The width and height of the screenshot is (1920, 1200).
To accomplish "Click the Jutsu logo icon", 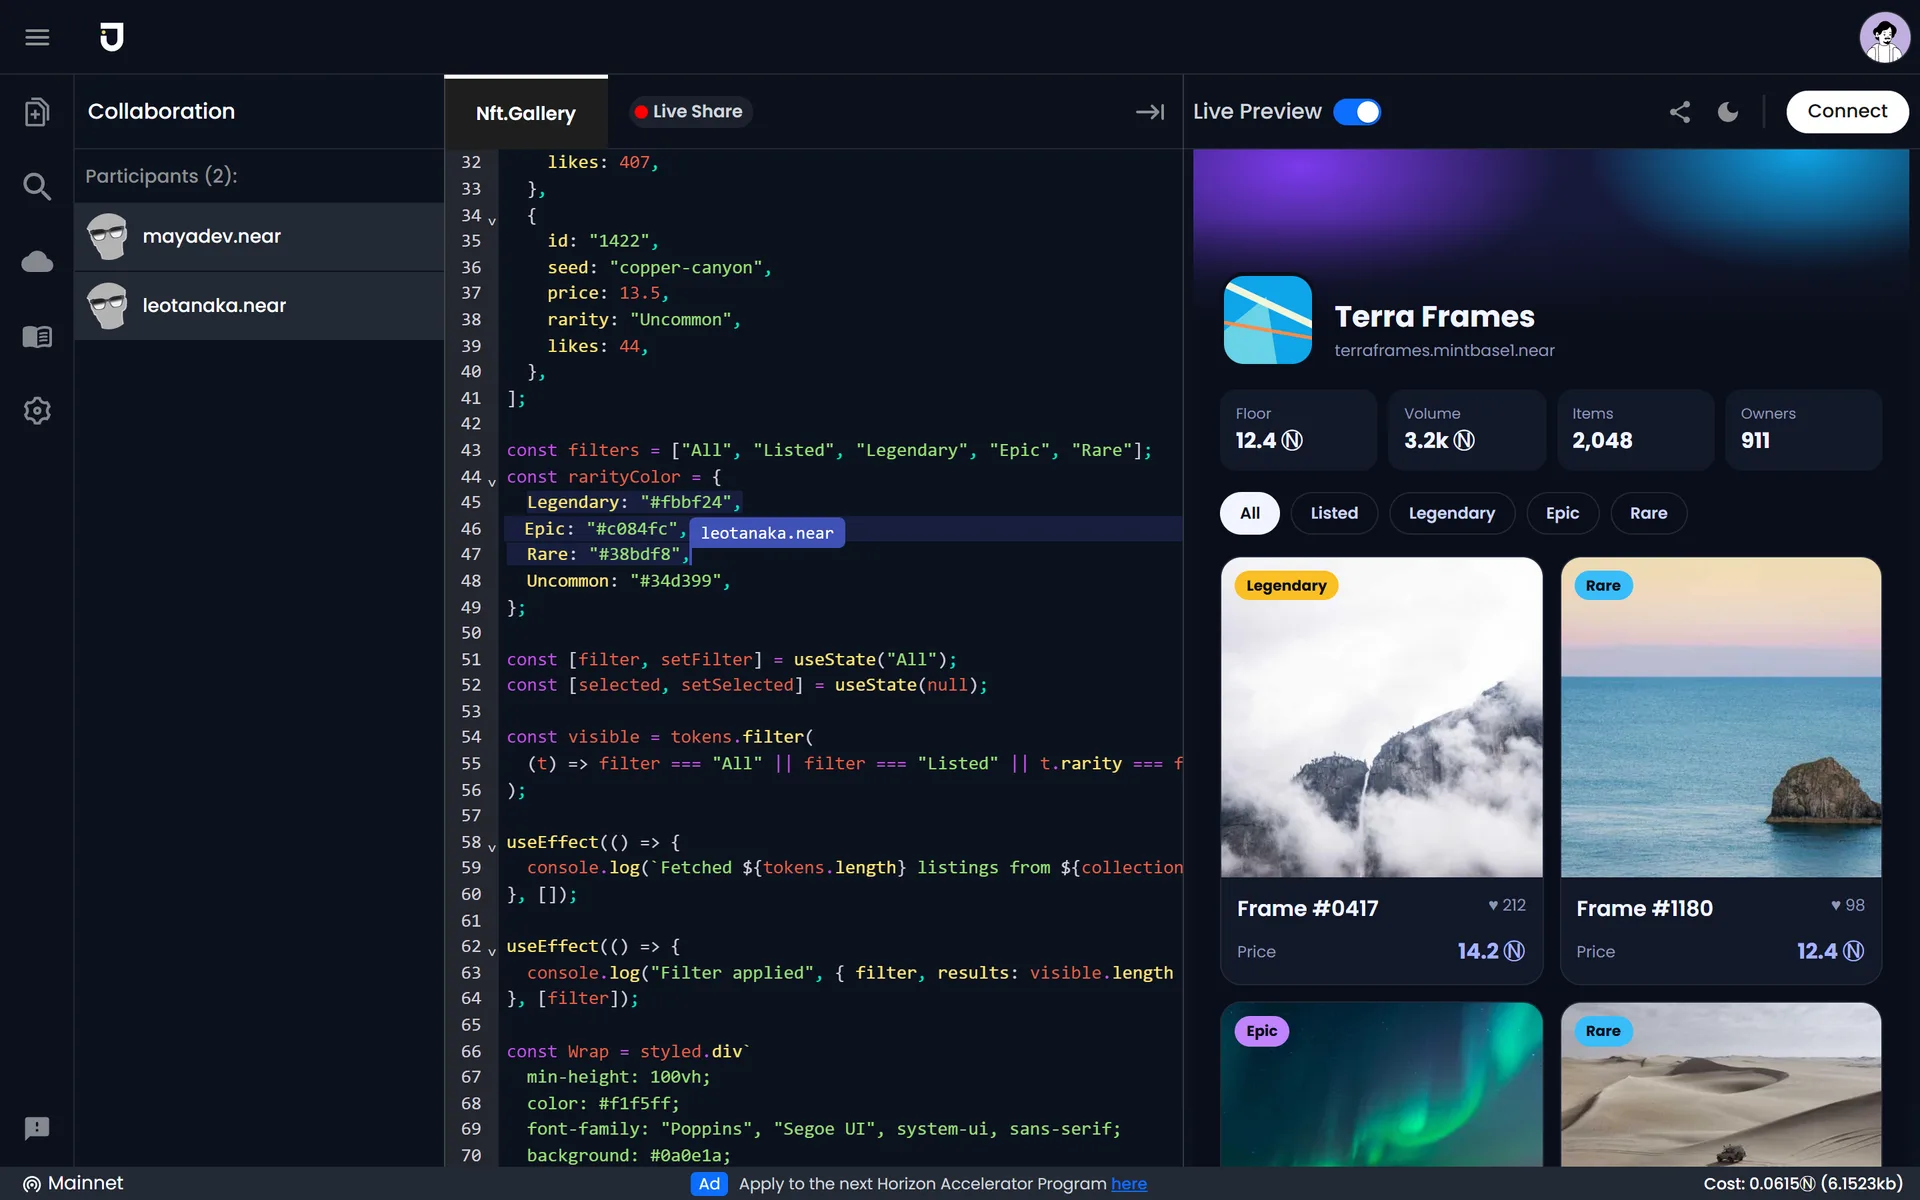I will click(112, 37).
